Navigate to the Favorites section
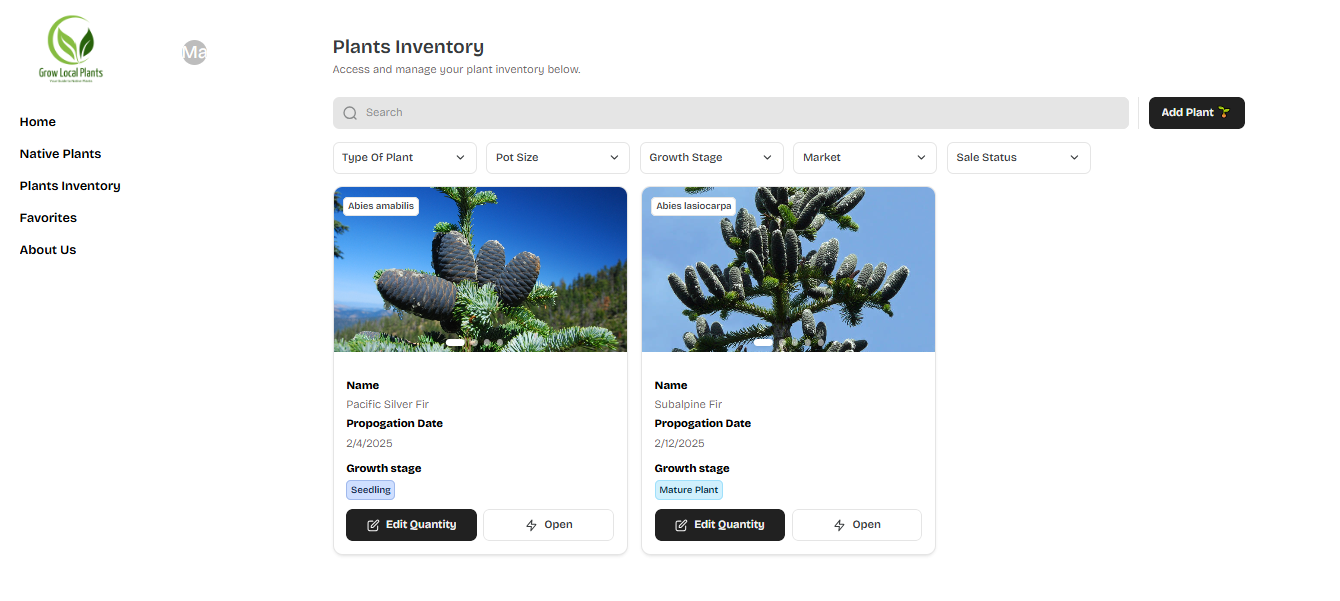1340x601 pixels. pyautogui.click(x=47, y=217)
